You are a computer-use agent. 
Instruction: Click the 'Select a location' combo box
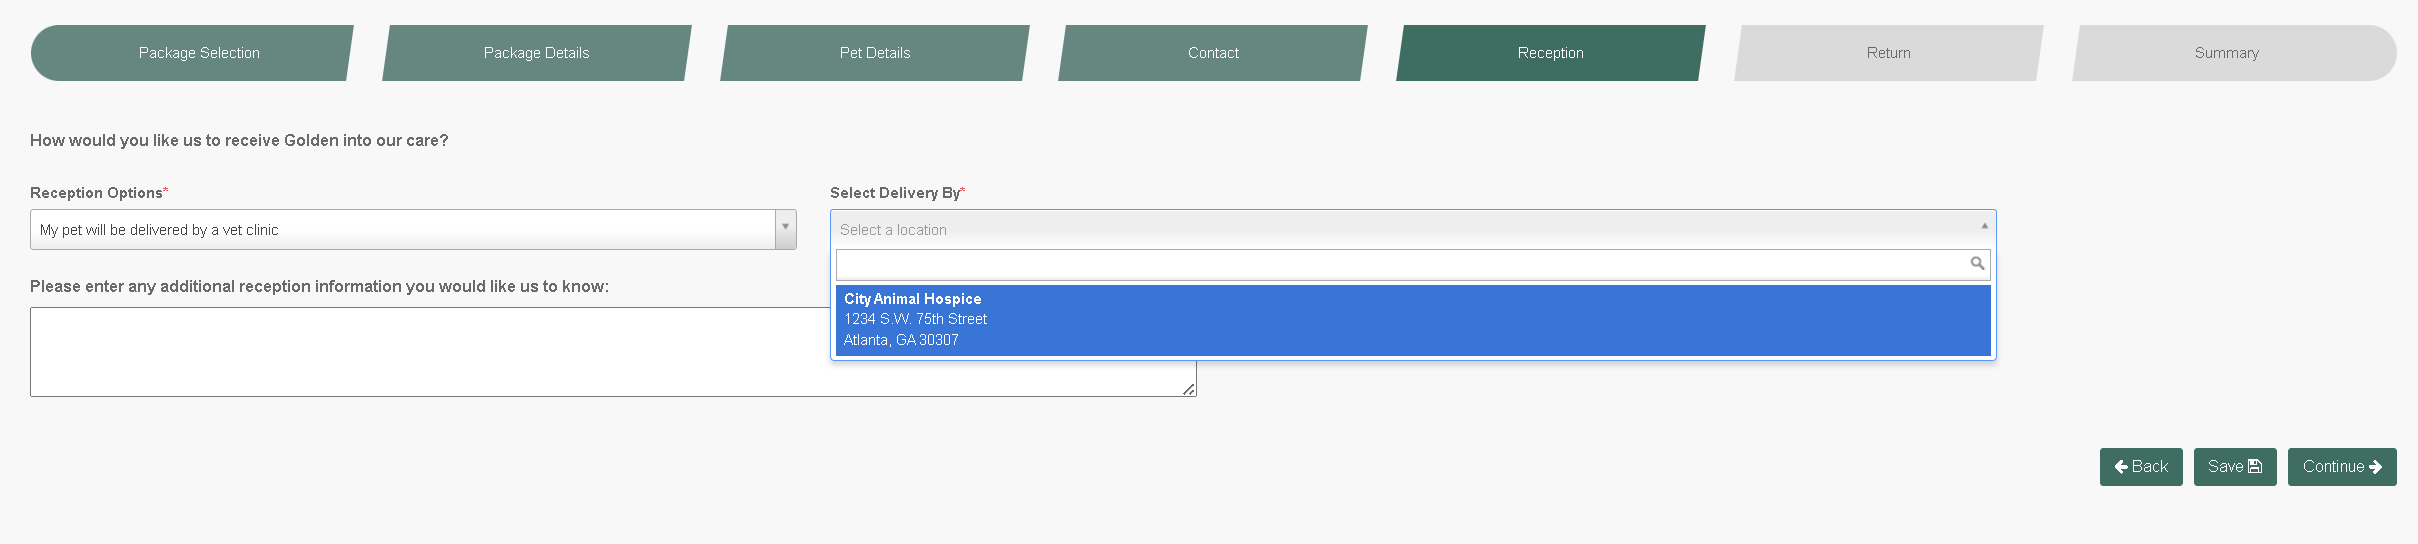pos(1400,229)
